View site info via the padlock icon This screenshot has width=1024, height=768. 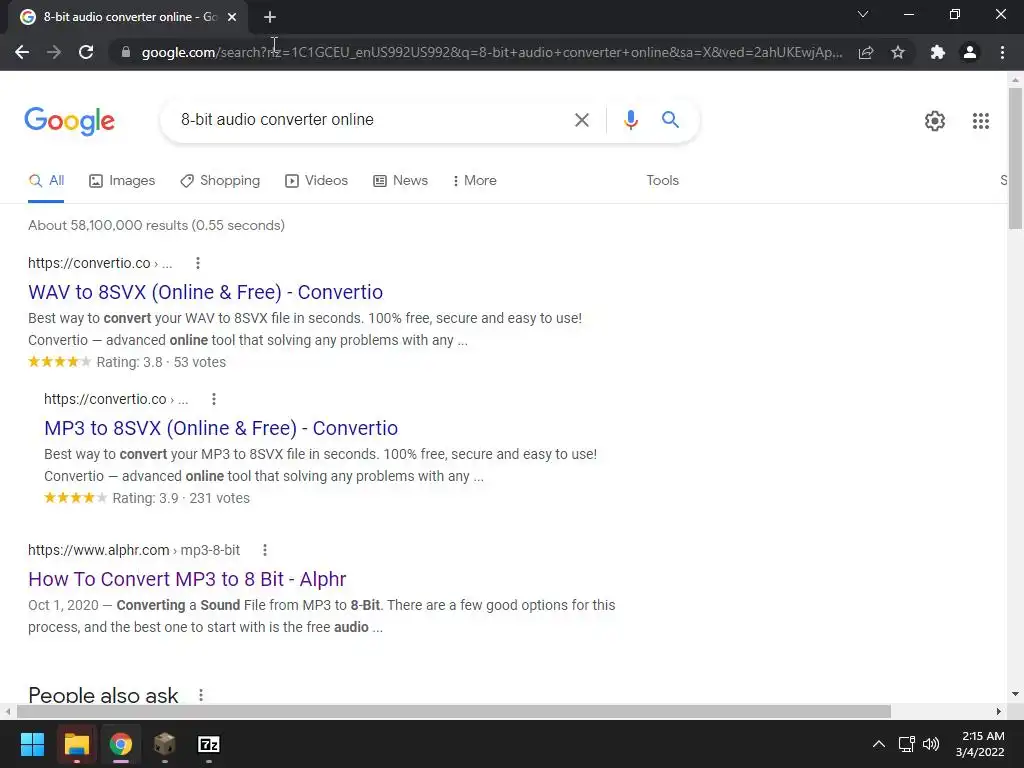126,52
